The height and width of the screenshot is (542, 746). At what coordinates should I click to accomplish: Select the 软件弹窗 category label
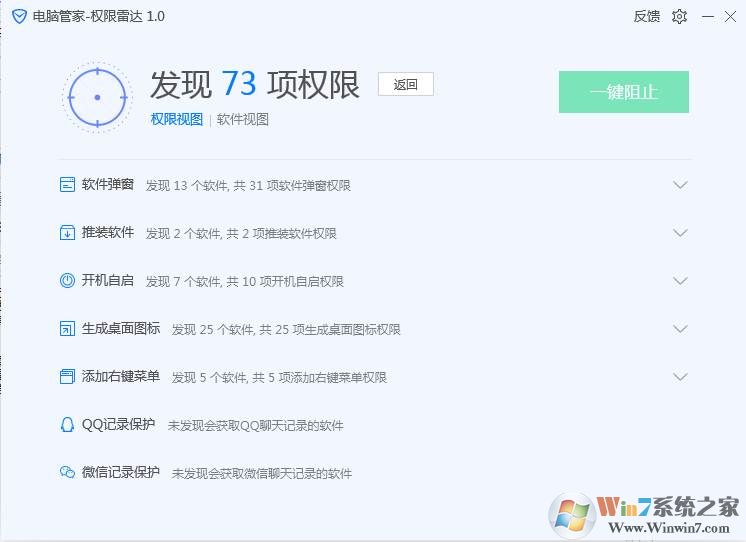(108, 184)
